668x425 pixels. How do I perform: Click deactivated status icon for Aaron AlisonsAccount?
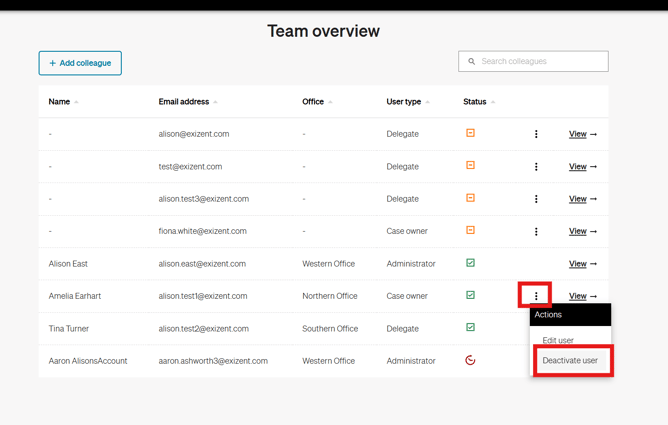click(470, 360)
